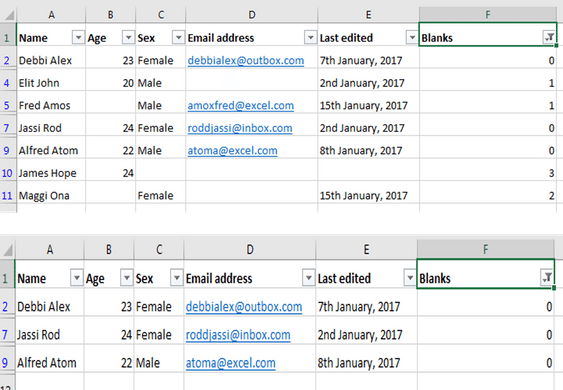The width and height of the screenshot is (563, 390).
Task: Select column E header in top table
Action: click(368, 15)
